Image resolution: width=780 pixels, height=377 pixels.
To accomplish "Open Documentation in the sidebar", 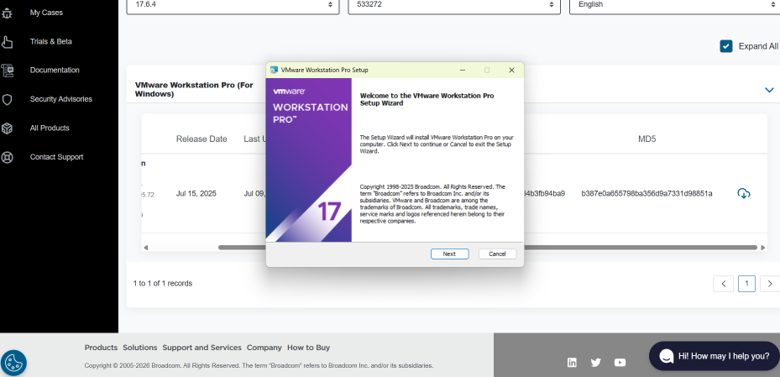I will [x=55, y=70].
